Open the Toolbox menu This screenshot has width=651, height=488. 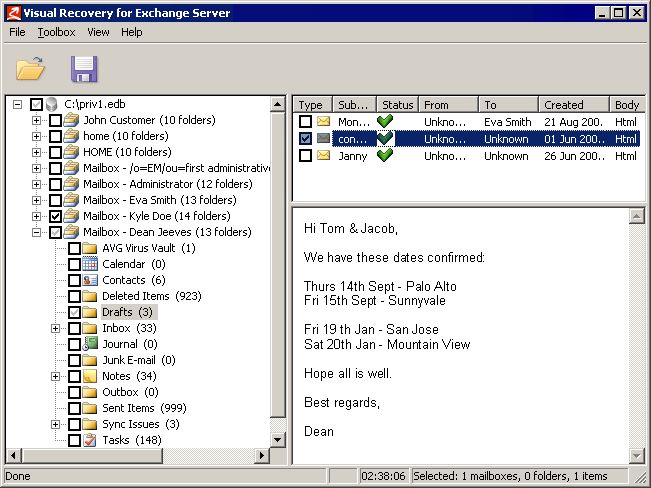coord(56,32)
